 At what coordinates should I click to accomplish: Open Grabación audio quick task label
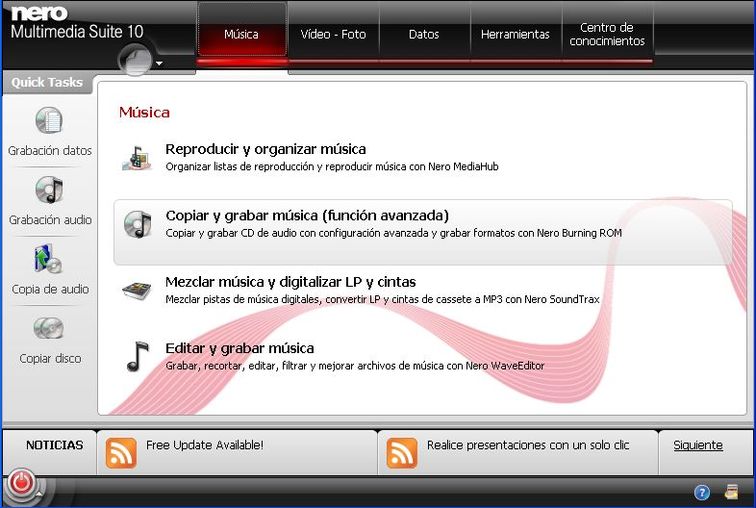tap(50, 220)
